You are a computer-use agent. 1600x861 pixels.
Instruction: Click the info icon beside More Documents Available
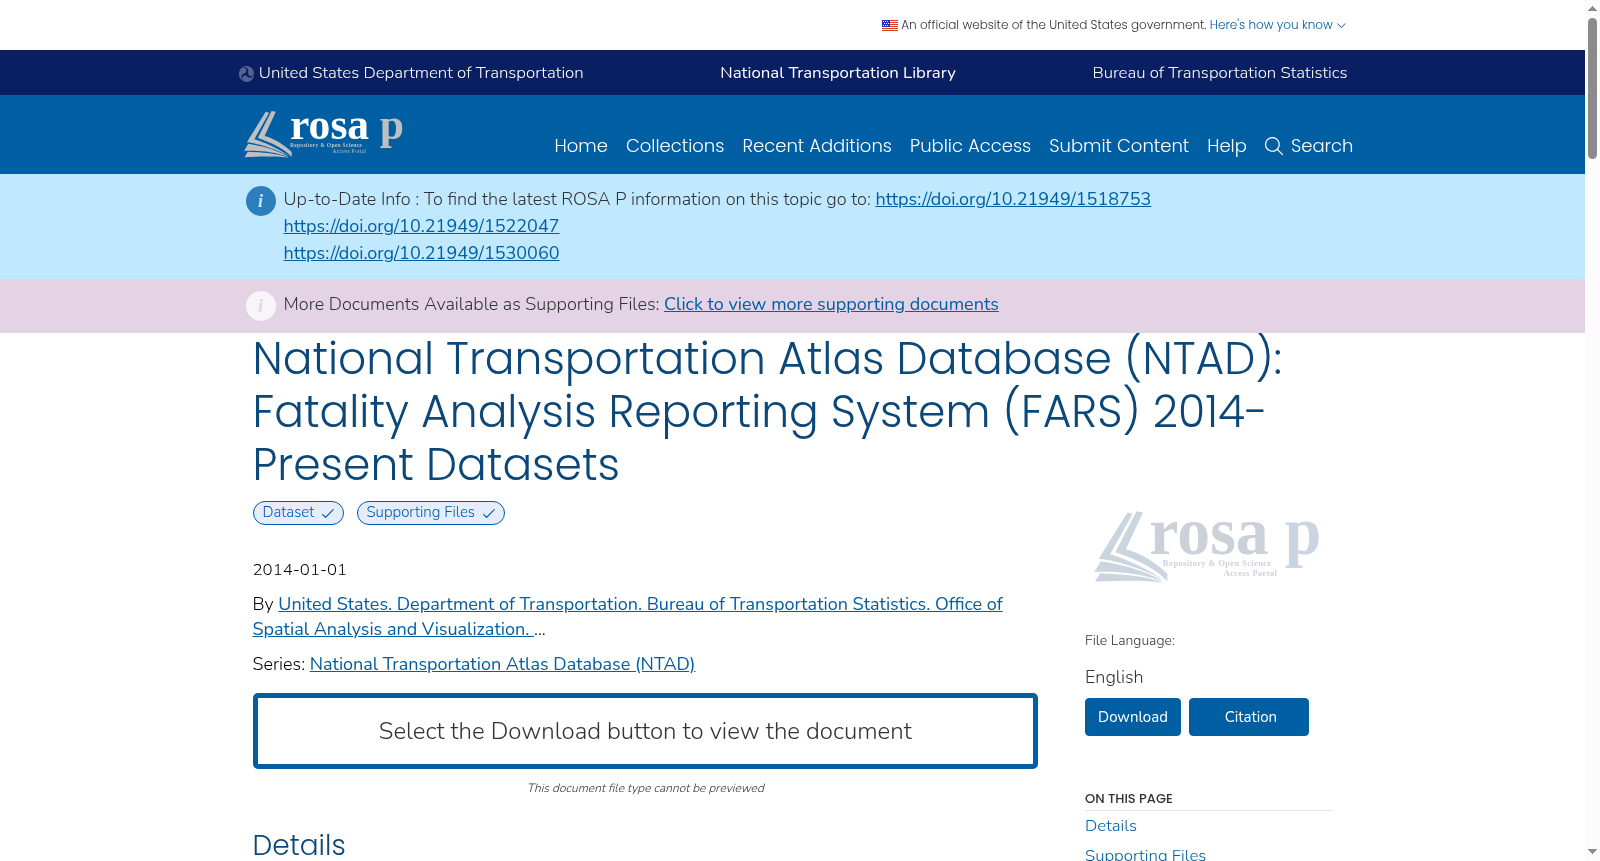tap(261, 306)
